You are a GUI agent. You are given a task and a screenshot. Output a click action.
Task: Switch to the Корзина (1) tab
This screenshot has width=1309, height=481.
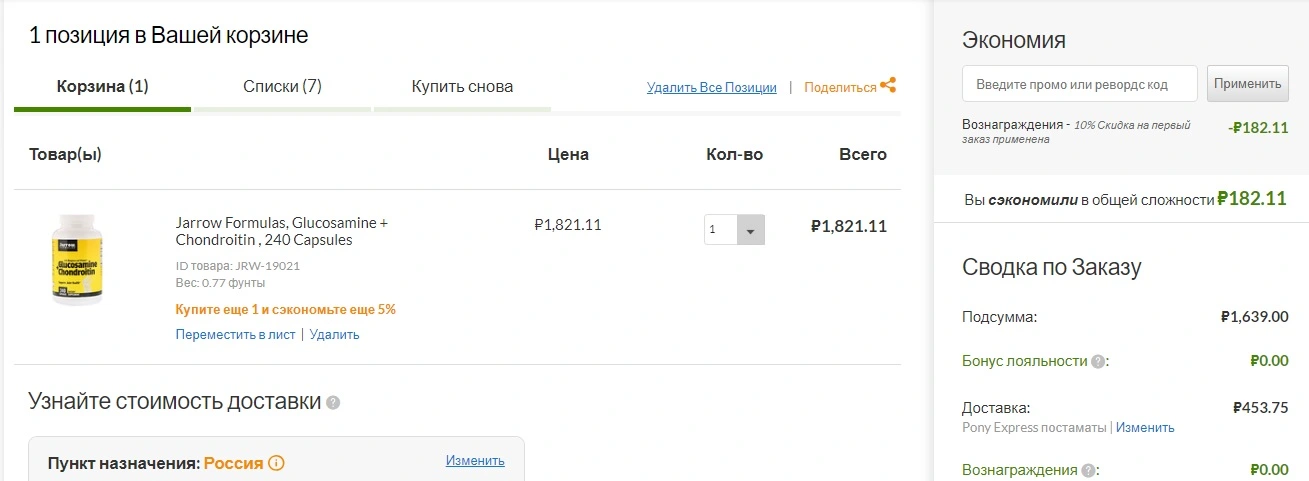tap(102, 87)
